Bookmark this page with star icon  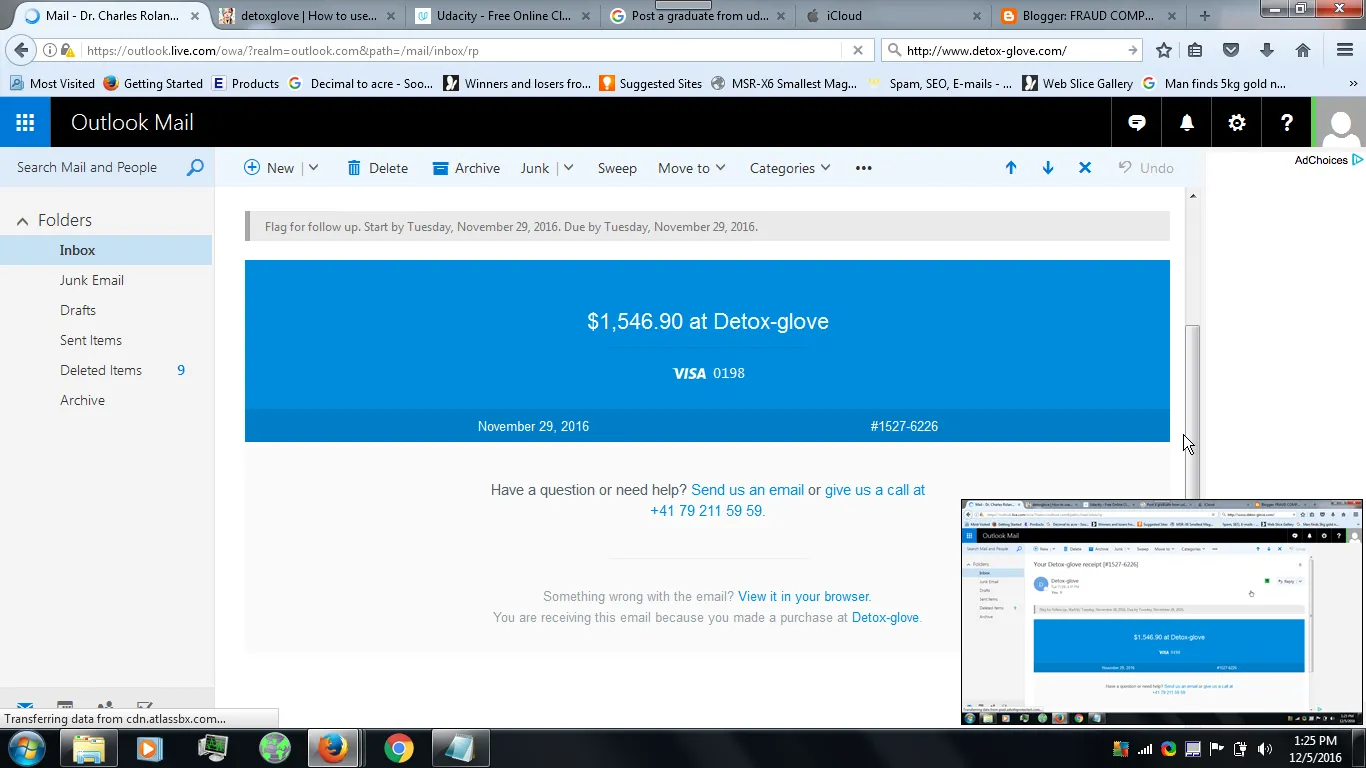(1163, 50)
